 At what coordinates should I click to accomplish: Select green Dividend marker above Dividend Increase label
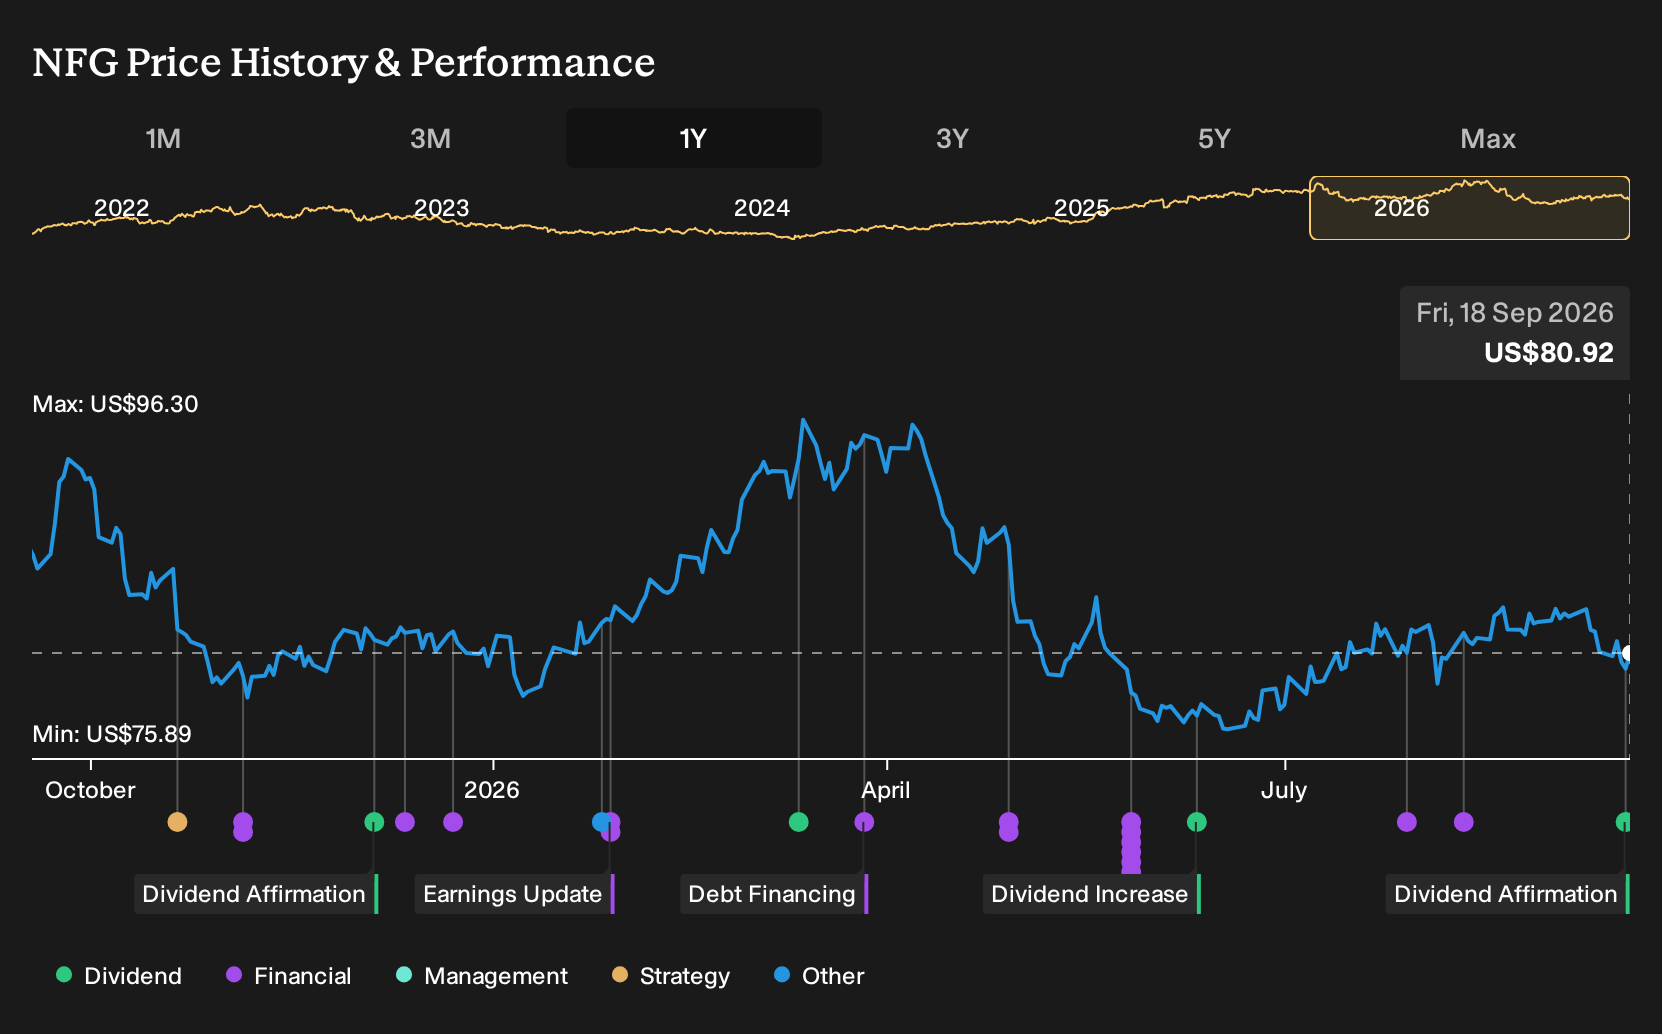click(x=1196, y=822)
